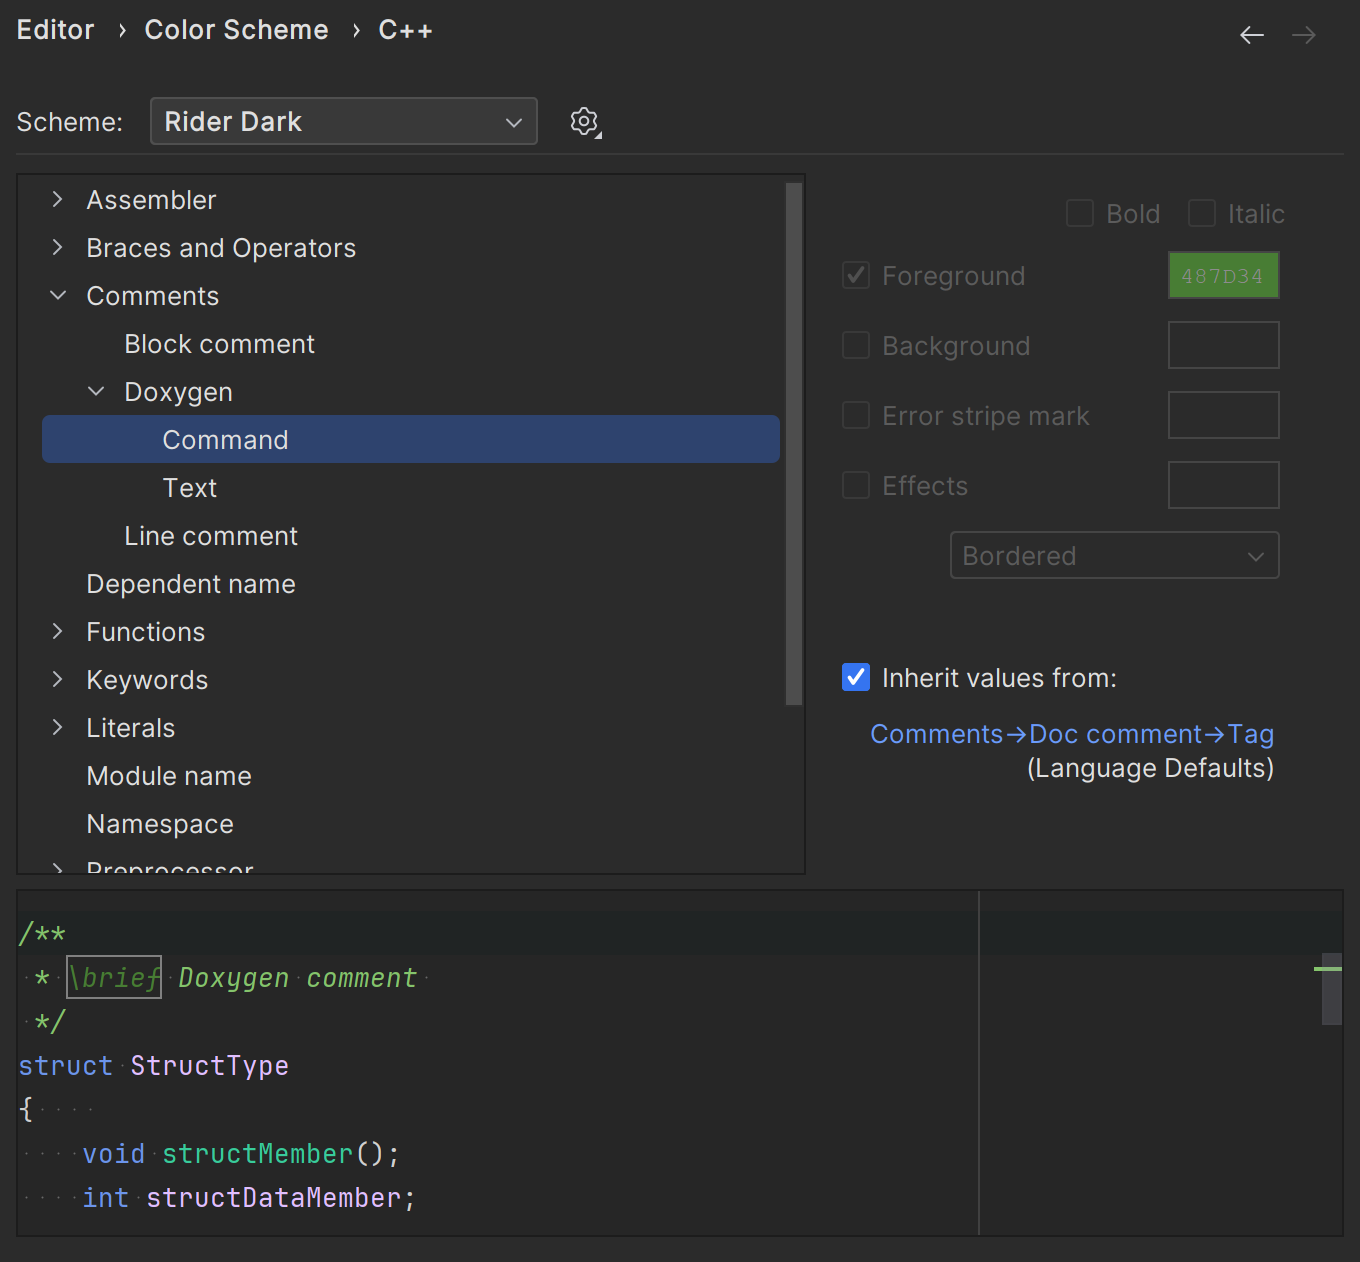Enable the Background color checkbox
The height and width of the screenshot is (1262, 1360).
click(855, 345)
